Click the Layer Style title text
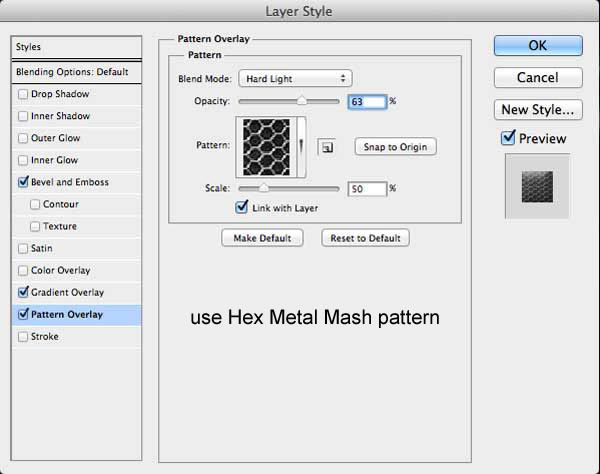Image resolution: width=600 pixels, height=474 pixels. [x=299, y=11]
